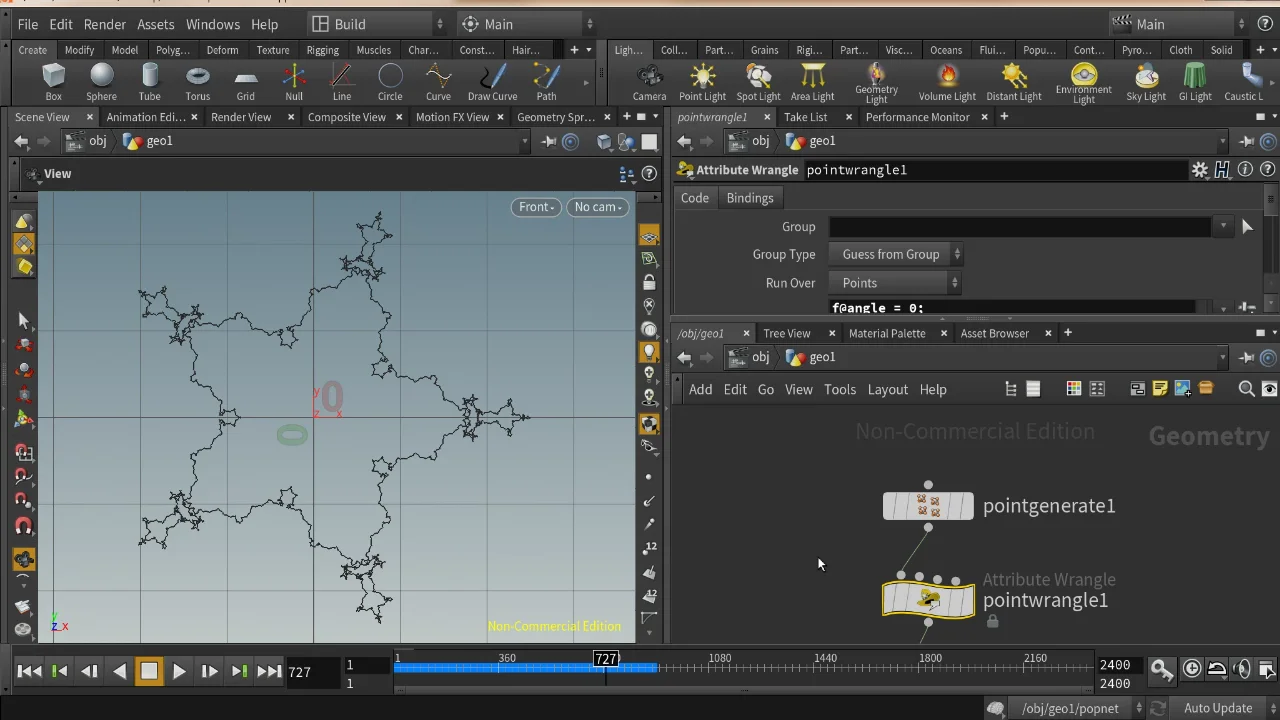Open the No cam camera menu
This screenshot has height=720, width=1280.
pyautogui.click(x=598, y=207)
